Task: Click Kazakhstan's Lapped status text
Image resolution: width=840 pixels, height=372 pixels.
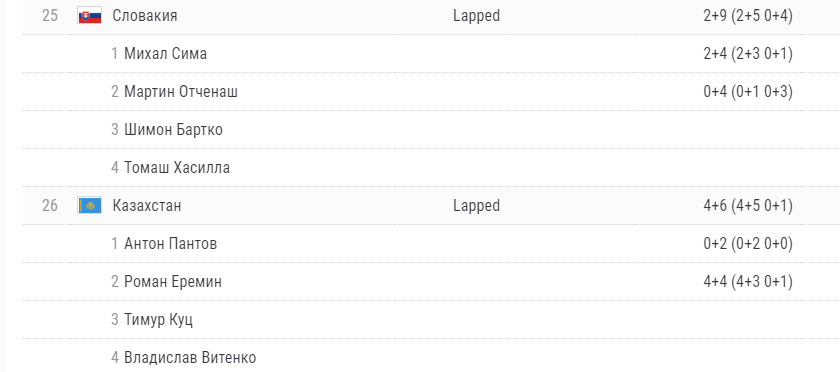Action: click(x=476, y=206)
